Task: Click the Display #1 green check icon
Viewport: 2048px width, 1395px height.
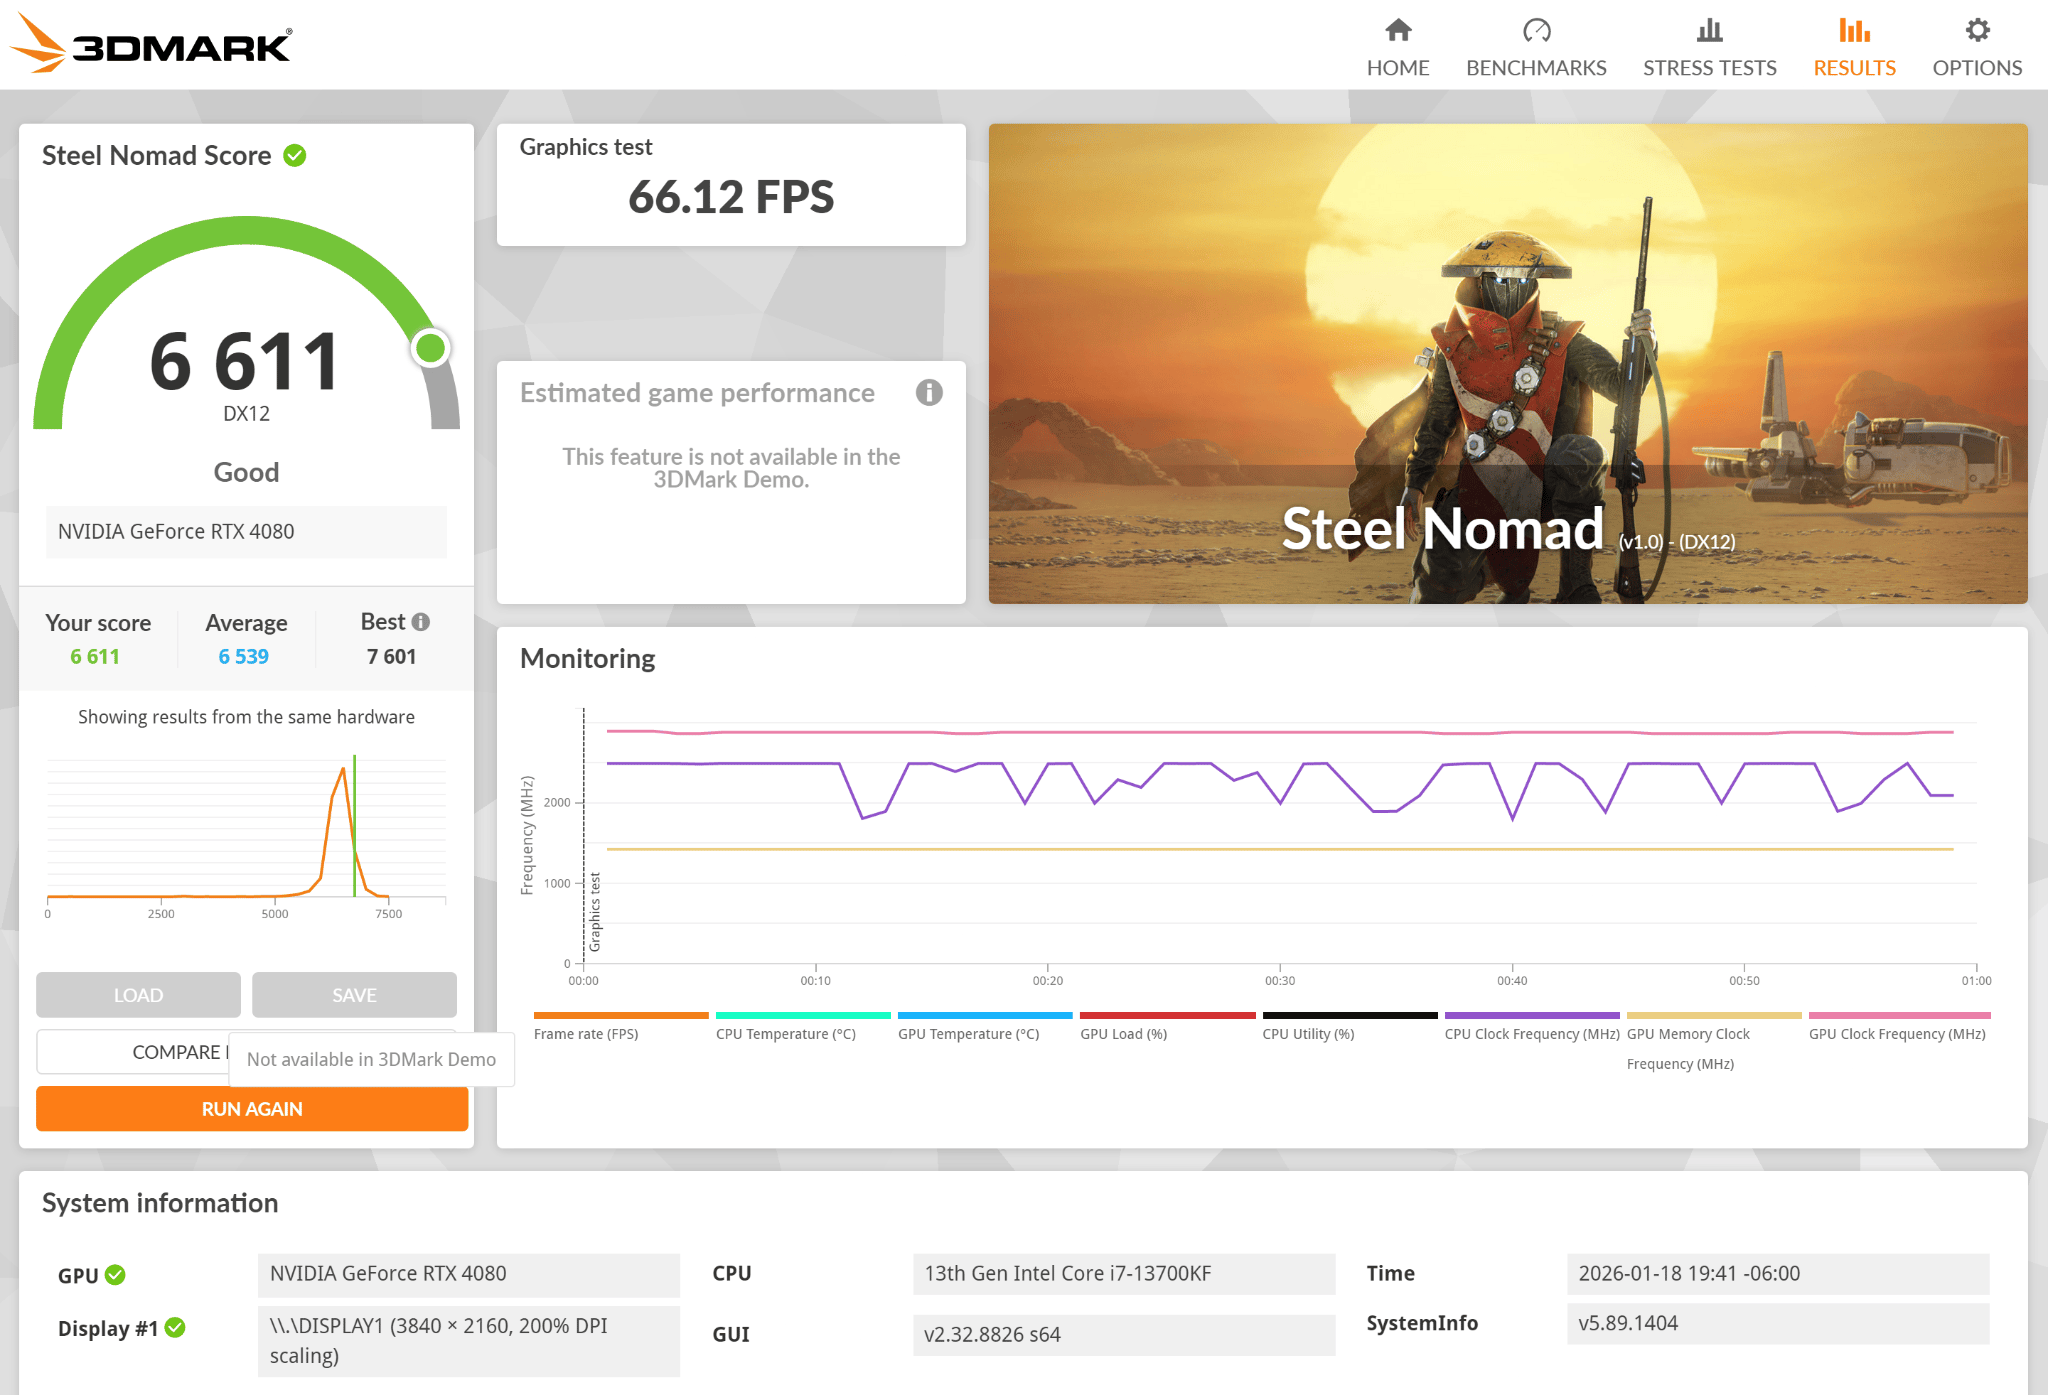Action: [x=175, y=1328]
